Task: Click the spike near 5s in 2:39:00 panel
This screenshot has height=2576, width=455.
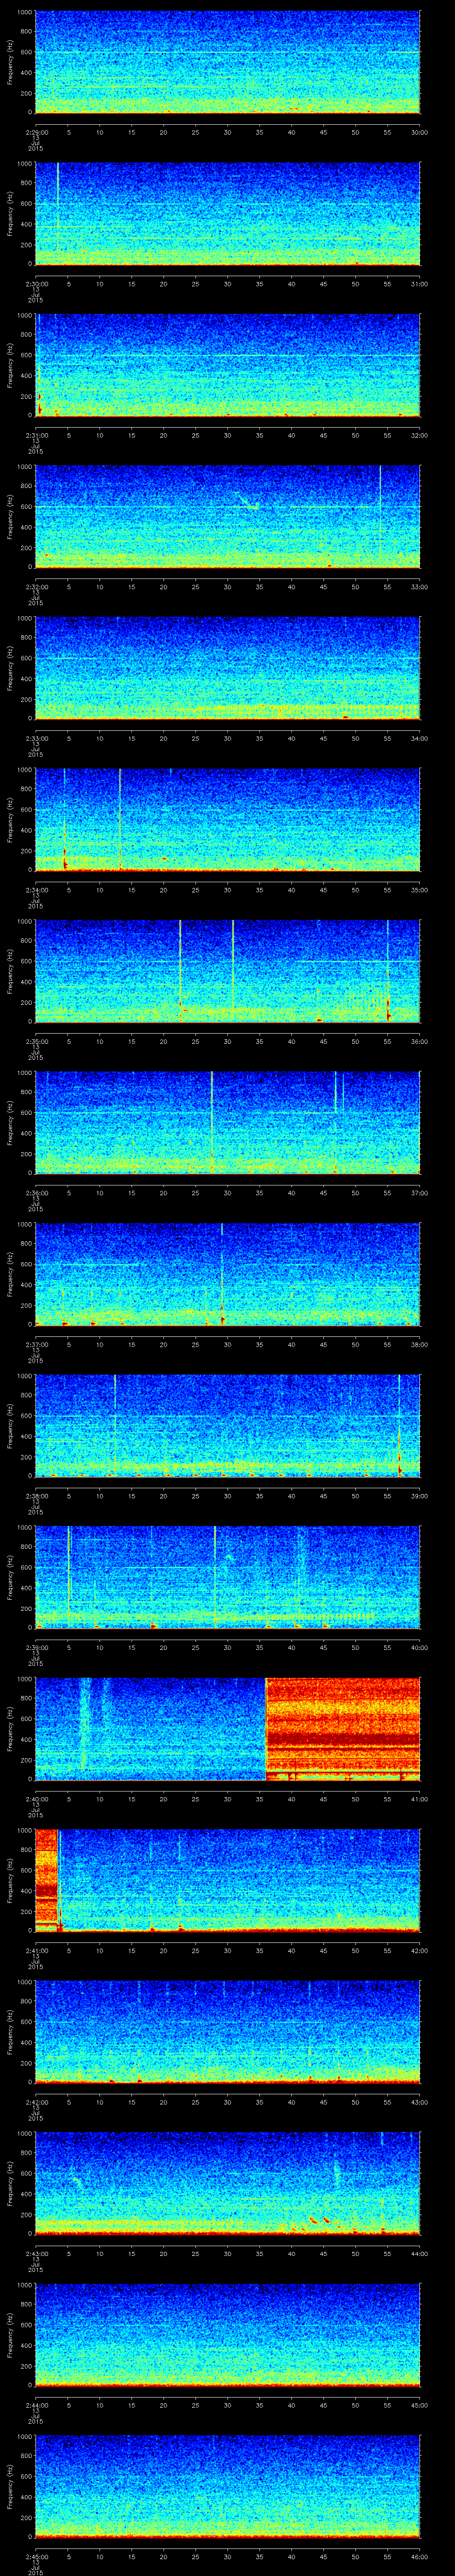Action: 68,1575
